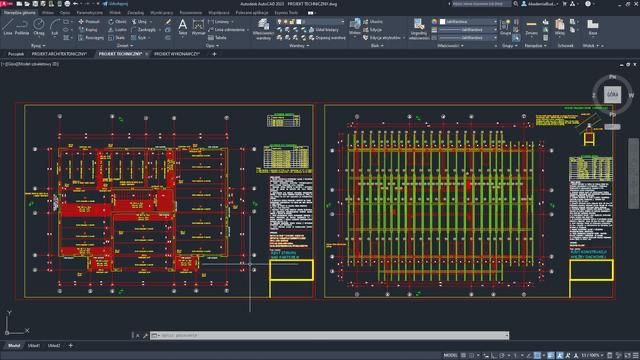Open Właściwości warstwy (Layer Properties)
The width and height of the screenshot is (640, 360).
263,29
